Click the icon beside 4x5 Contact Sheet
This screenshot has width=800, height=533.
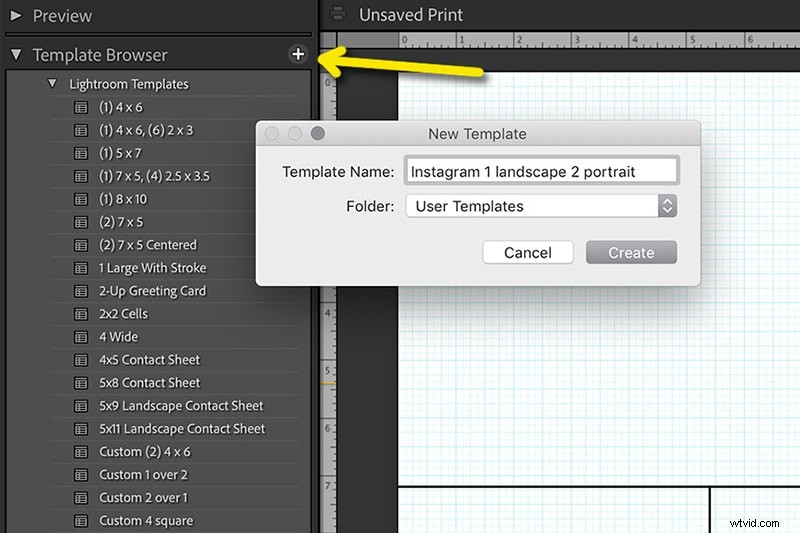click(81, 360)
